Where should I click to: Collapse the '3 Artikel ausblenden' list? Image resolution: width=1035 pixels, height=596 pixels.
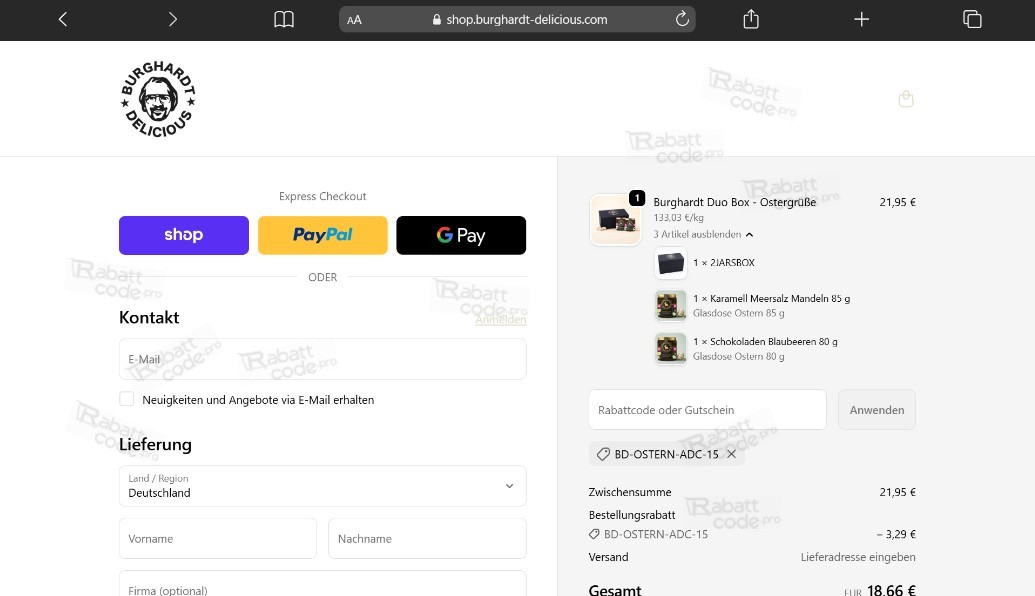click(703, 234)
